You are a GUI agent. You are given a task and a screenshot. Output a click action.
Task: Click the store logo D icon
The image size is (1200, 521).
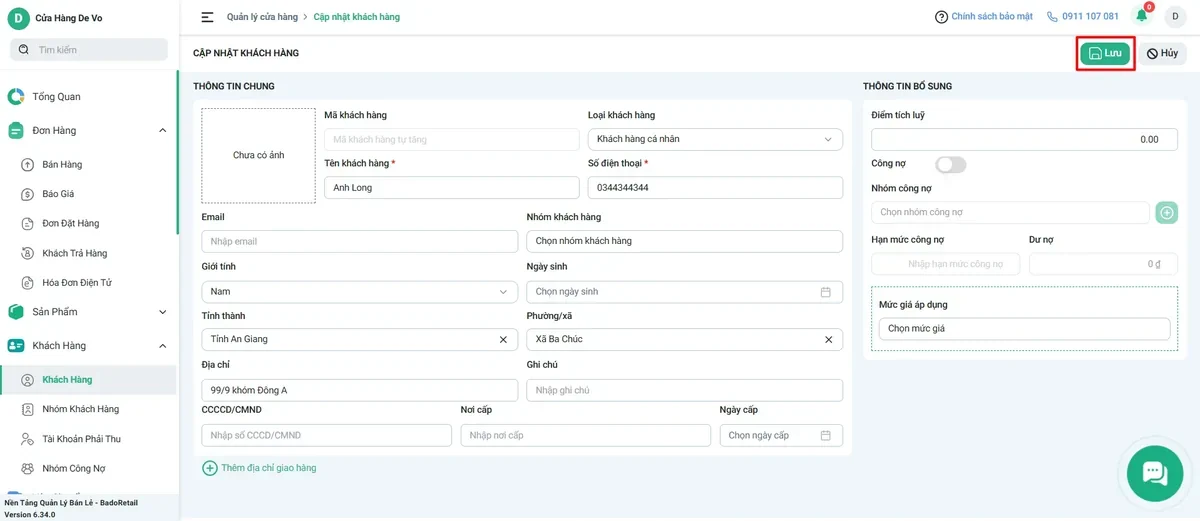pos(18,18)
